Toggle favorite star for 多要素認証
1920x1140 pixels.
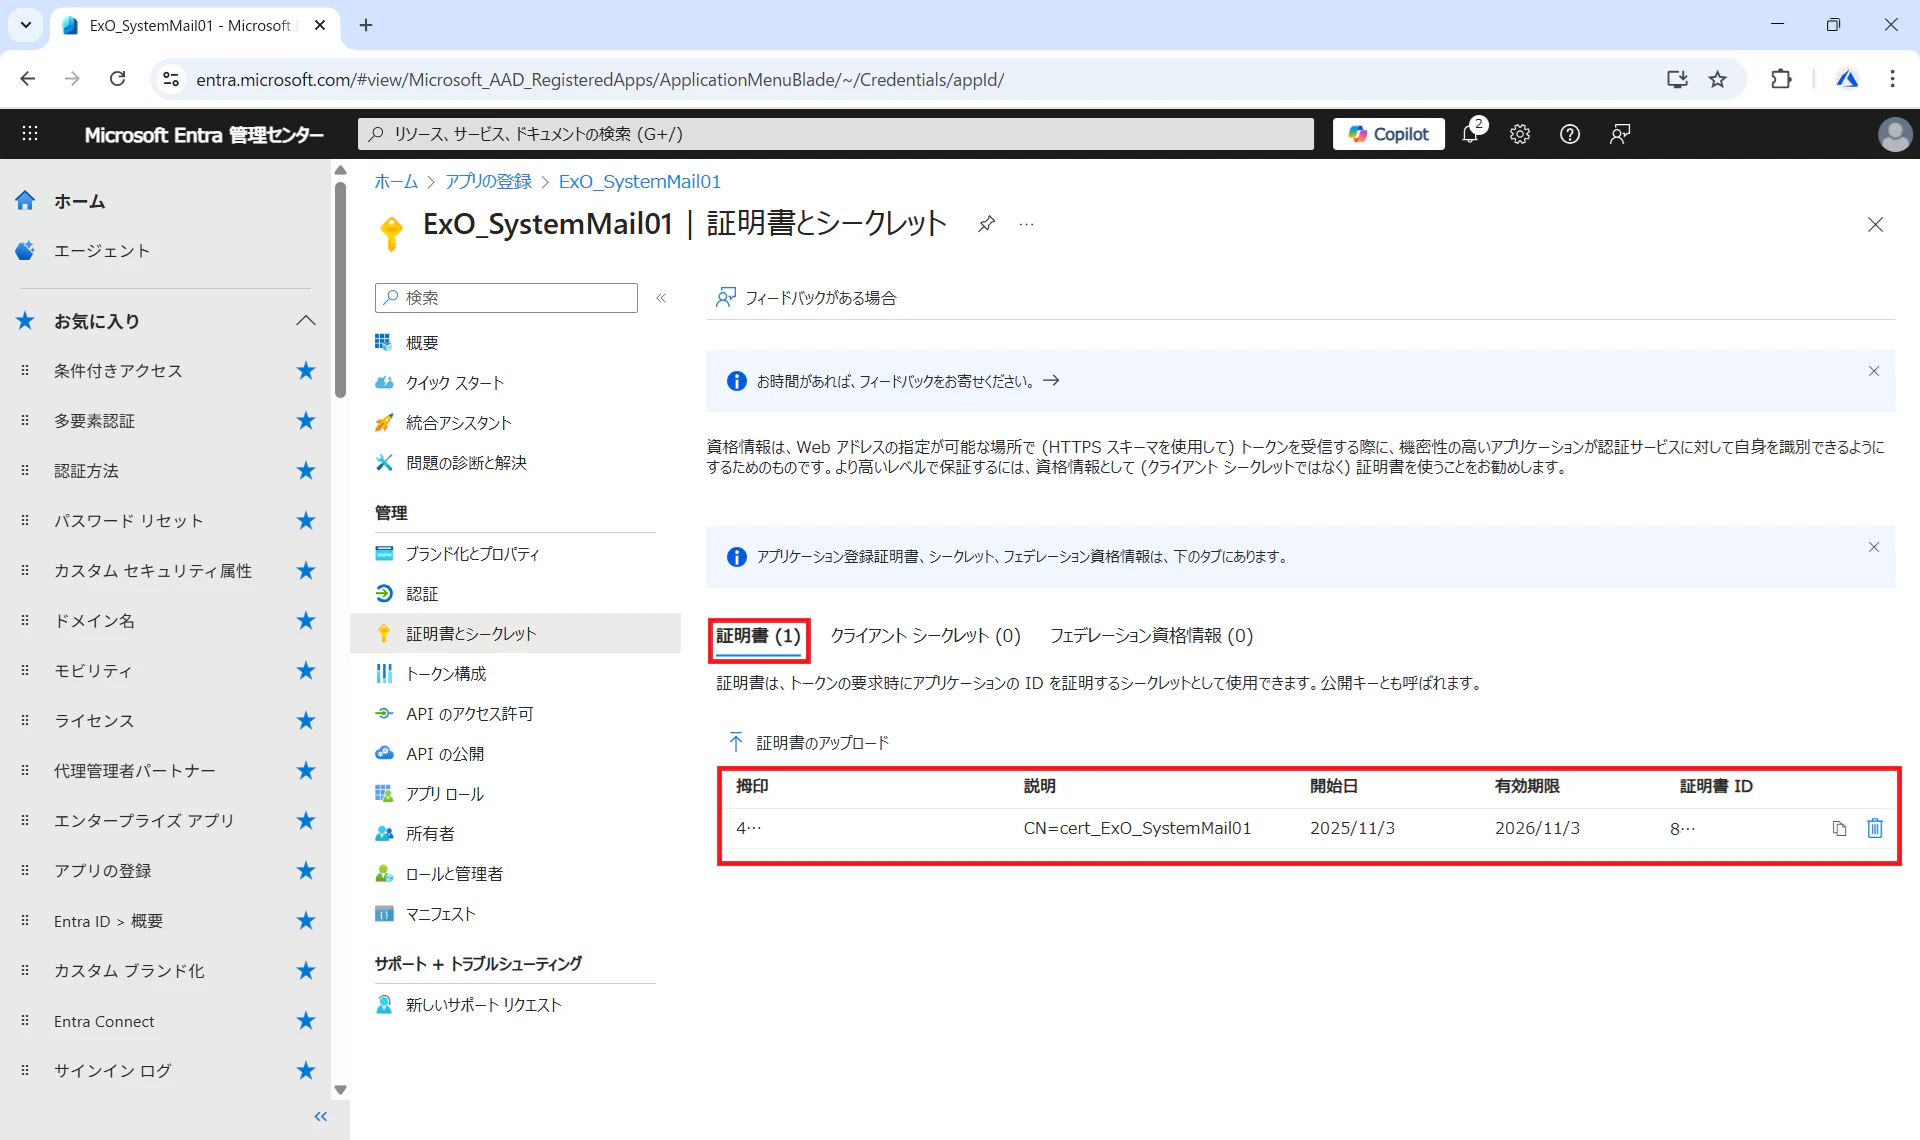click(306, 421)
